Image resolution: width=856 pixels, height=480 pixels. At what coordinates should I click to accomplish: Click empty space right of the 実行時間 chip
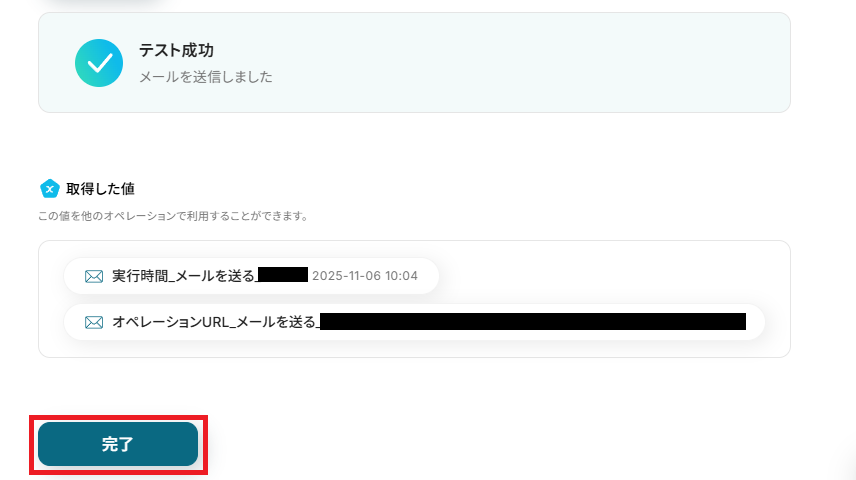click(601, 276)
